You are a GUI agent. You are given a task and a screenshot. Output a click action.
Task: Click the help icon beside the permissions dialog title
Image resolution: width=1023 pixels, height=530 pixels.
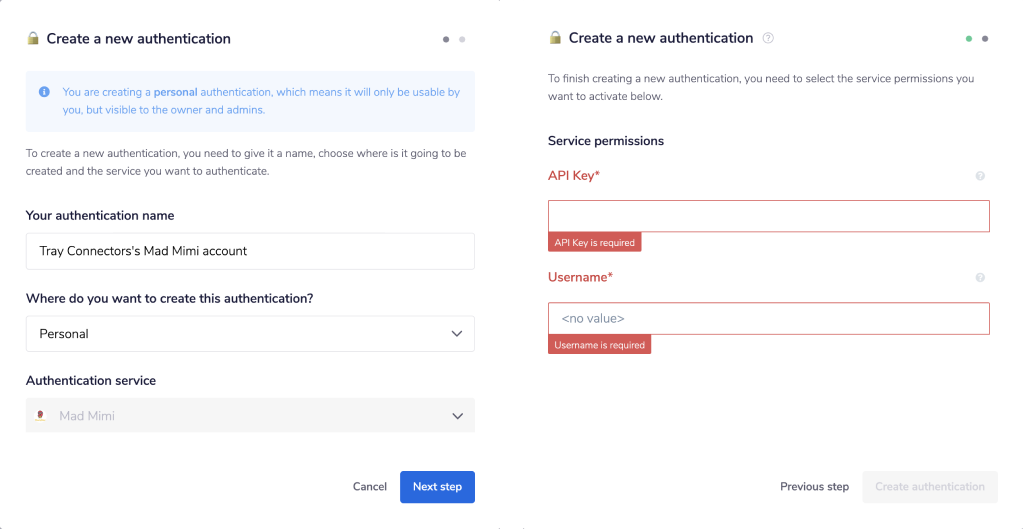[x=768, y=38]
